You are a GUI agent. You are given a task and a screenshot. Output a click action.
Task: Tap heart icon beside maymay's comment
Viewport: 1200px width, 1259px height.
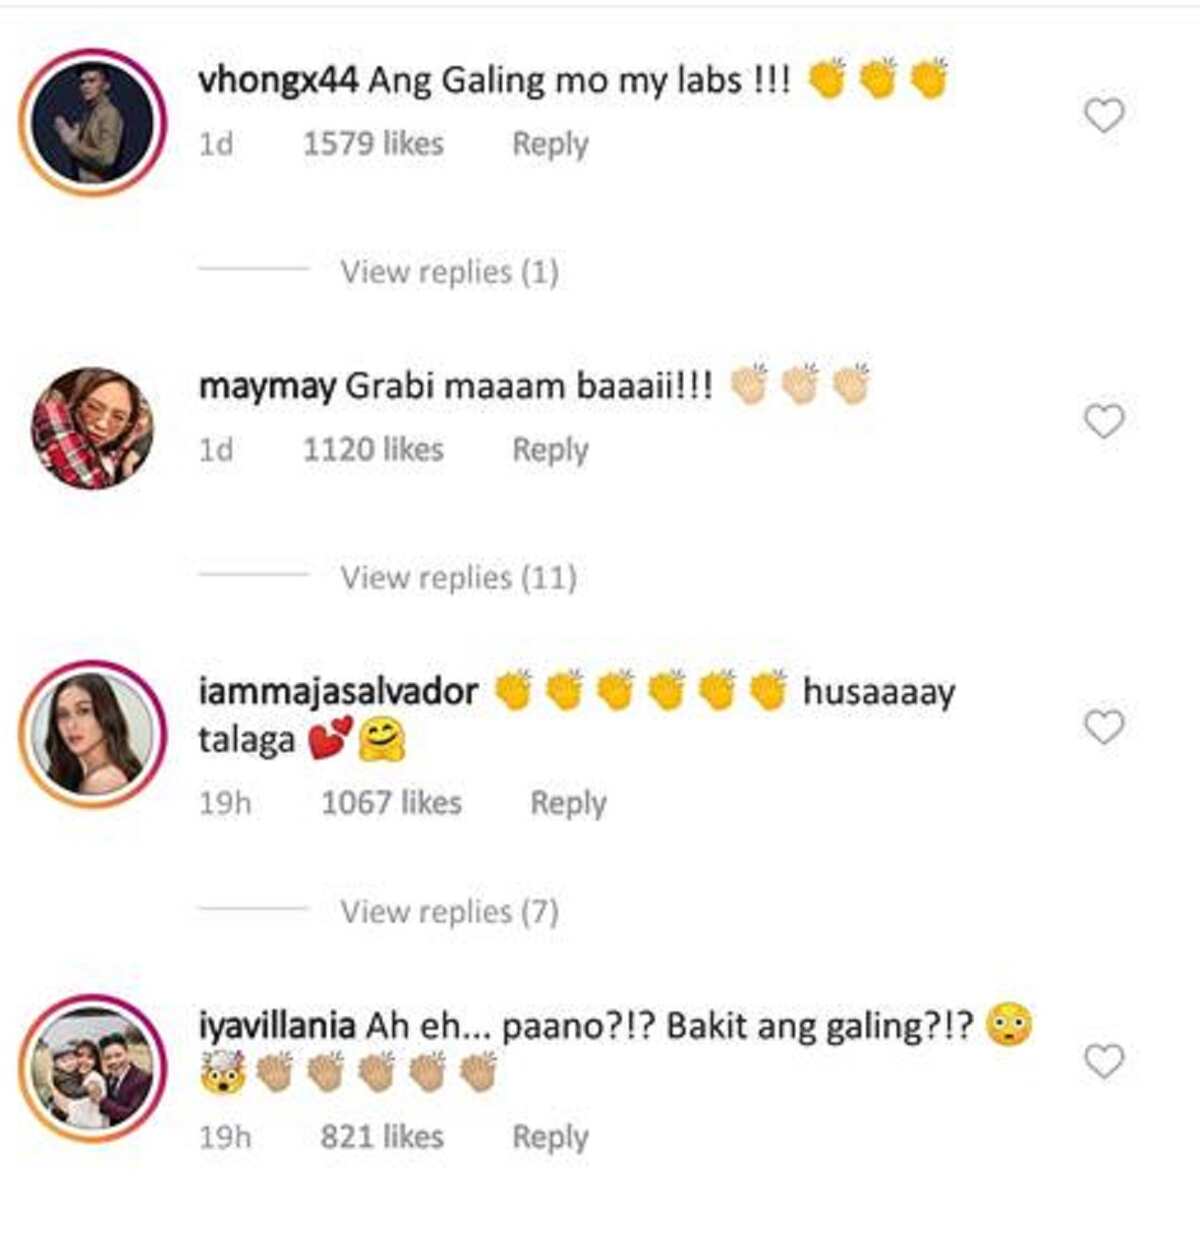click(1104, 421)
